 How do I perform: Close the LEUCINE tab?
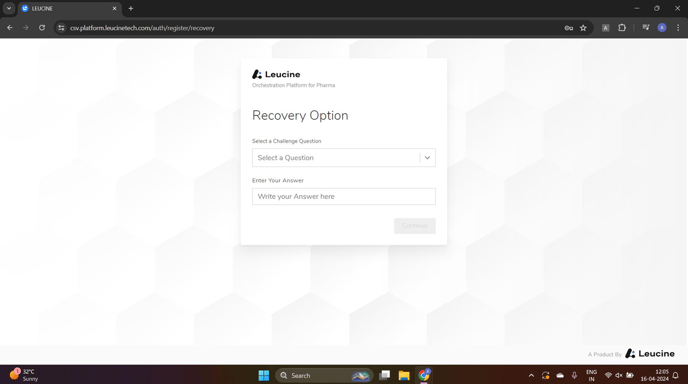click(x=115, y=8)
